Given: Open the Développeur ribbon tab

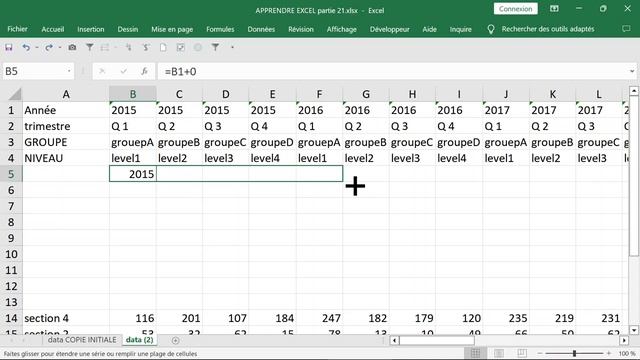Looking at the screenshot, I should [x=389, y=29].
